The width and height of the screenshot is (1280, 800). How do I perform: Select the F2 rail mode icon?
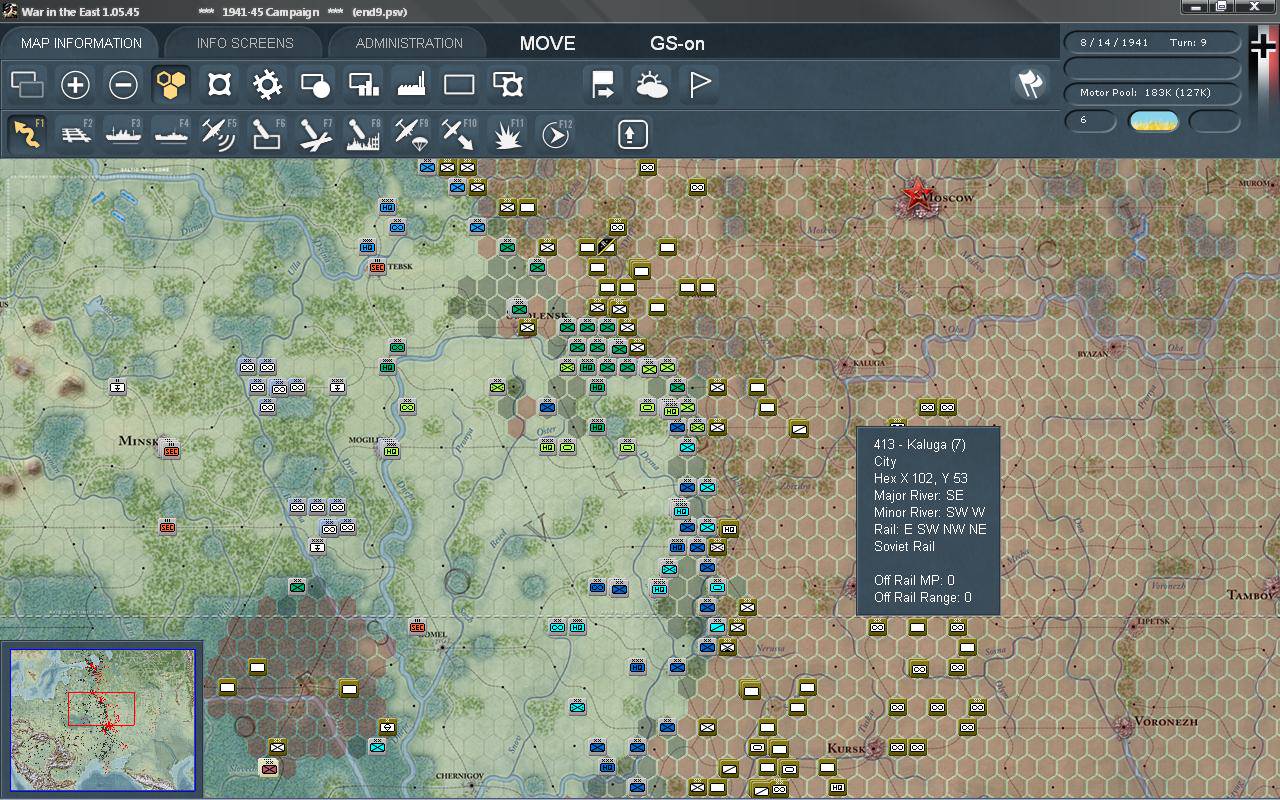coord(75,134)
